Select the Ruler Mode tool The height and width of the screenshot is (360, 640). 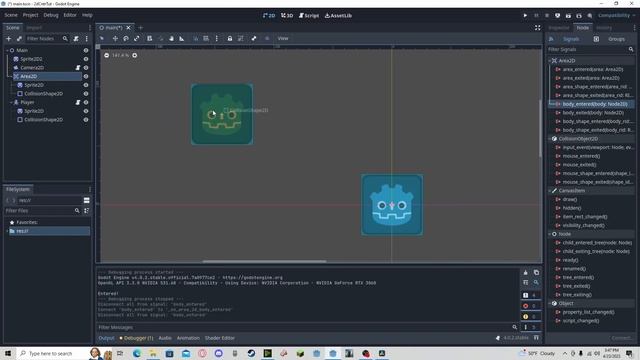[182, 38]
